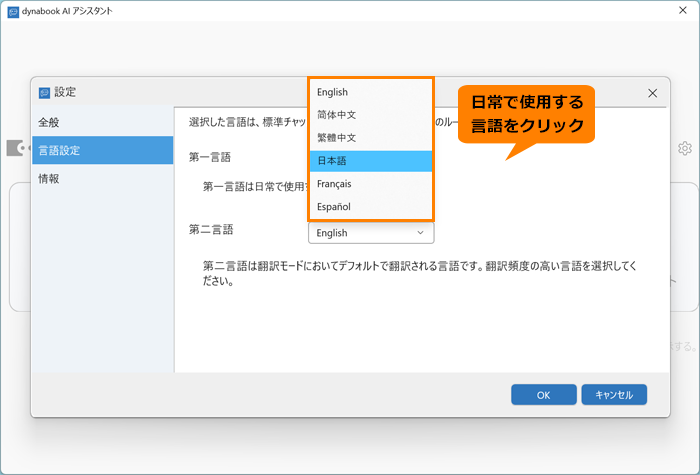Screen dimensions: 700x475
Task: Click the 第一言語 label
Action: [210, 157]
